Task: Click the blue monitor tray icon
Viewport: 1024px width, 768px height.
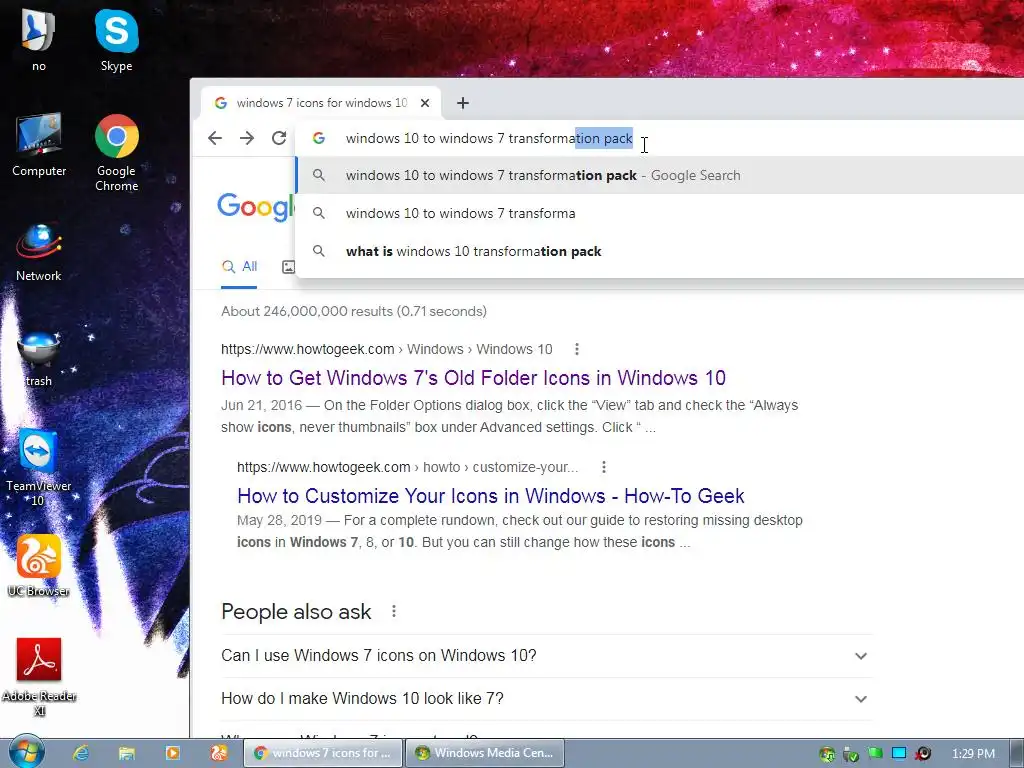Action: pyautogui.click(x=899, y=753)
